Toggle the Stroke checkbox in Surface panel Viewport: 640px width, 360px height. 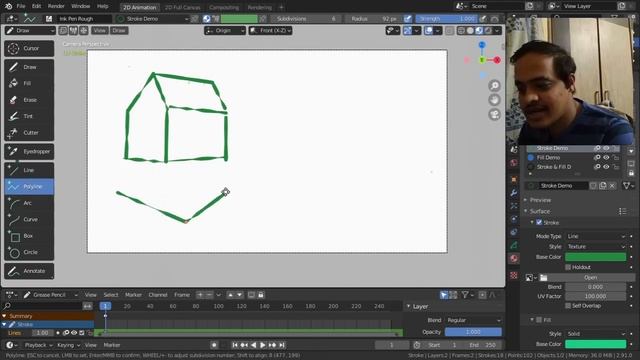click(539, 222)
